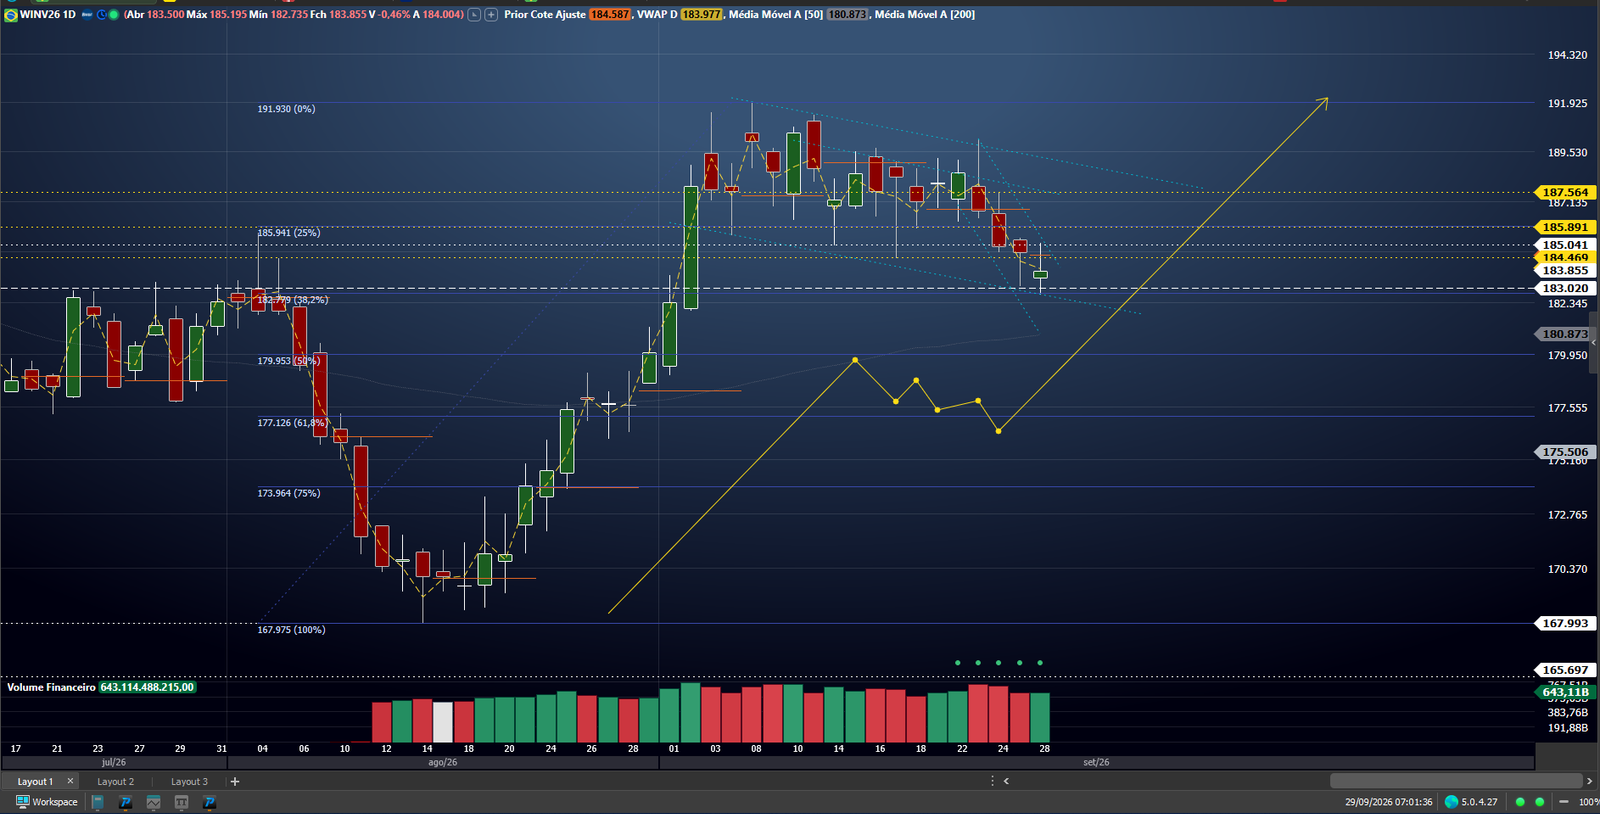Open the three-dot options beside scrollbar
The width and height of the screenshot is (1600, 814).
coord(993,781)
